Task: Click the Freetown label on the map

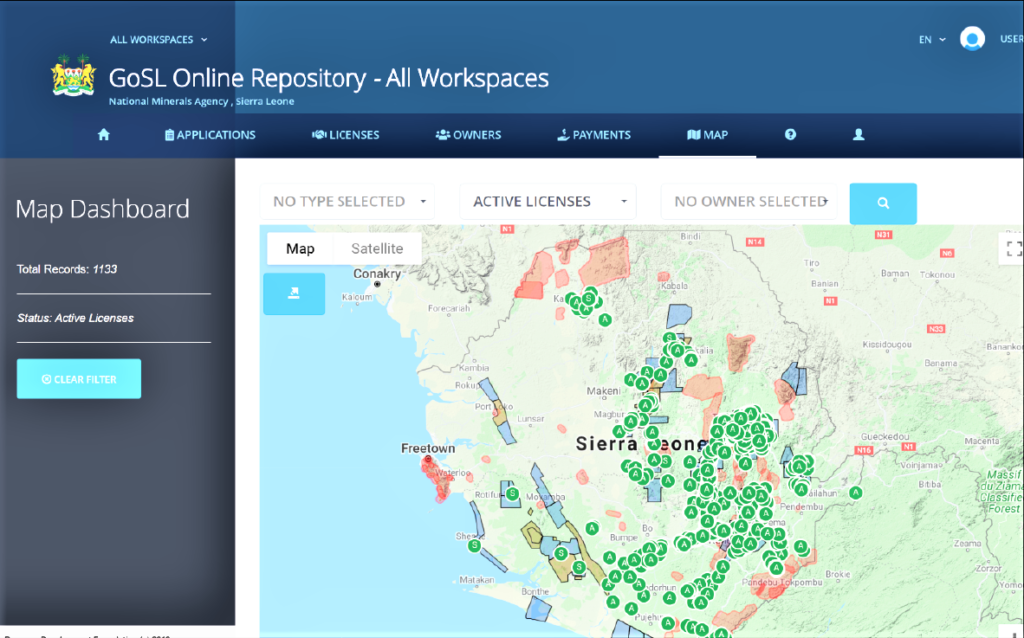Action: pos(428,449)
